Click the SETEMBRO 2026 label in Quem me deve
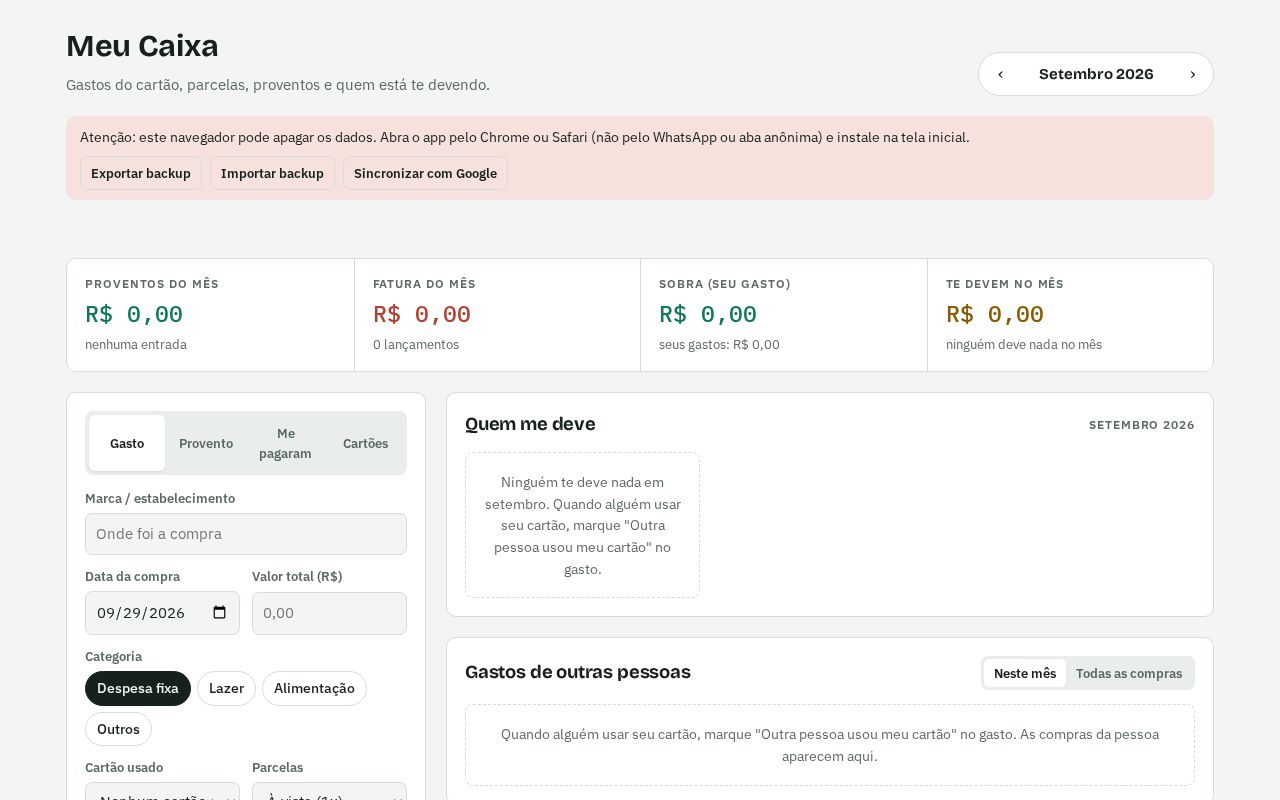The height and width of the screenshot is (800, 1280). pyautogui.click(x=1142, y=425)
